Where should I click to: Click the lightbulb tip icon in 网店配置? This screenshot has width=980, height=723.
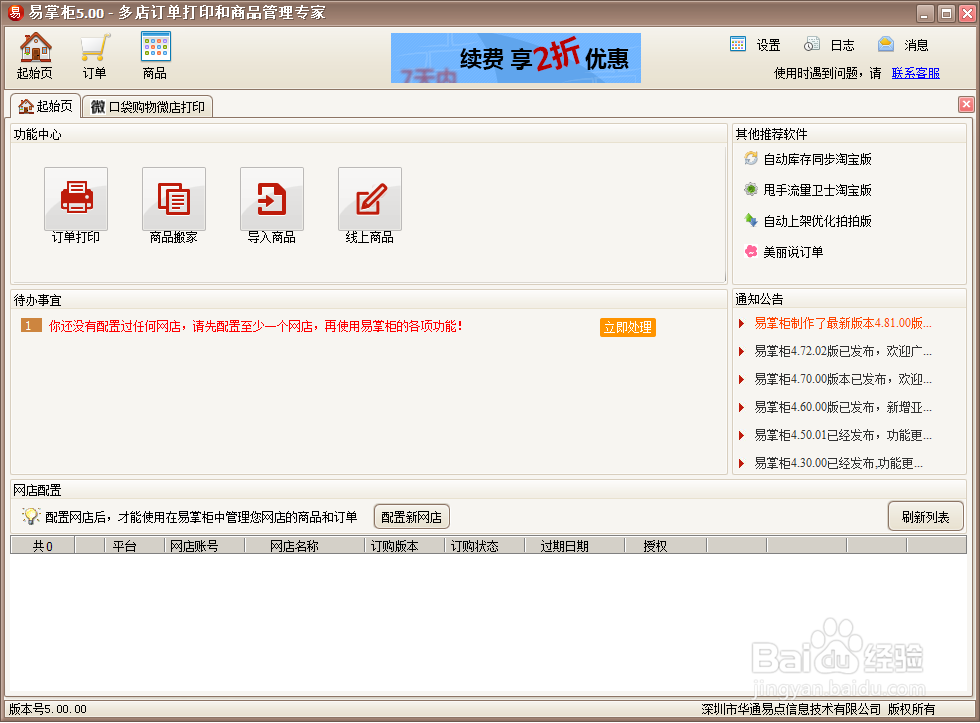(x=31, y=516)
